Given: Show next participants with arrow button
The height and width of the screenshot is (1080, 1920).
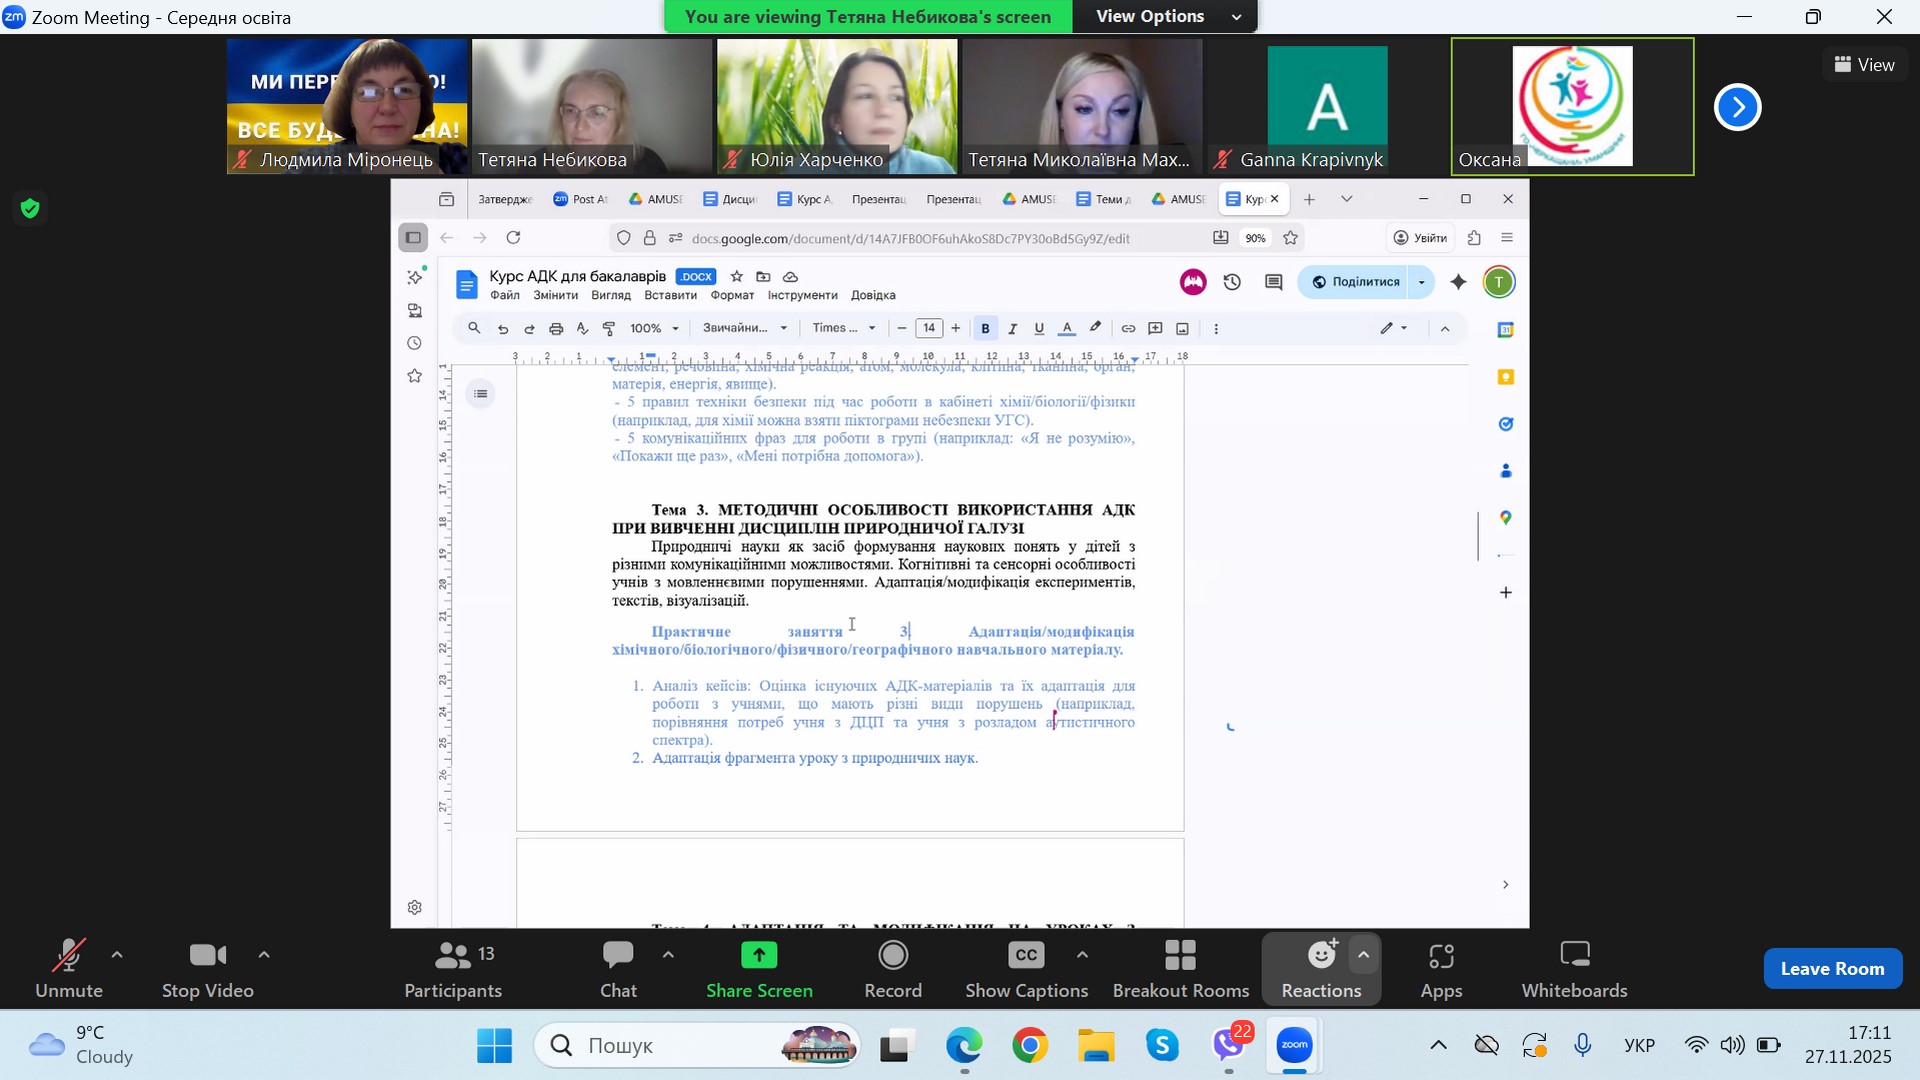Looking at the screenshot, I should (1737, 107).
